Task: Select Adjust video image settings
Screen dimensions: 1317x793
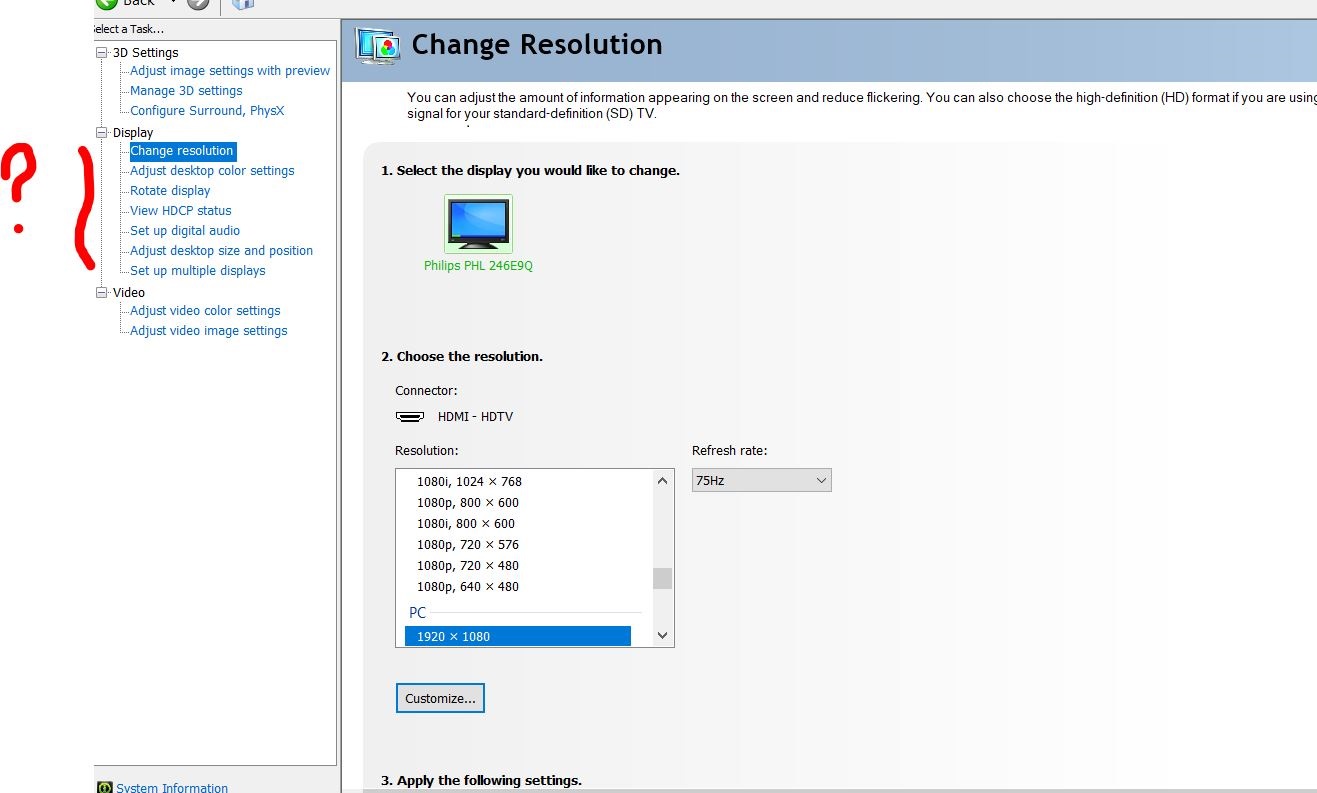Action: [208, 331]
